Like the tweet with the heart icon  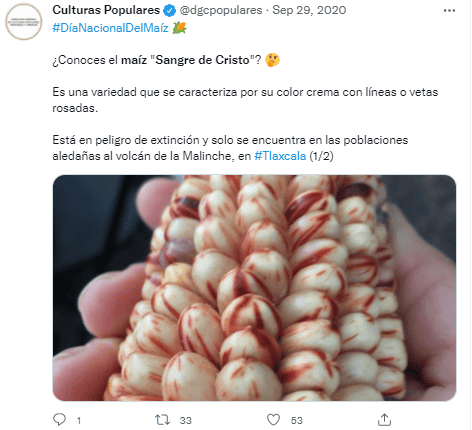click(x=273, y=420)
